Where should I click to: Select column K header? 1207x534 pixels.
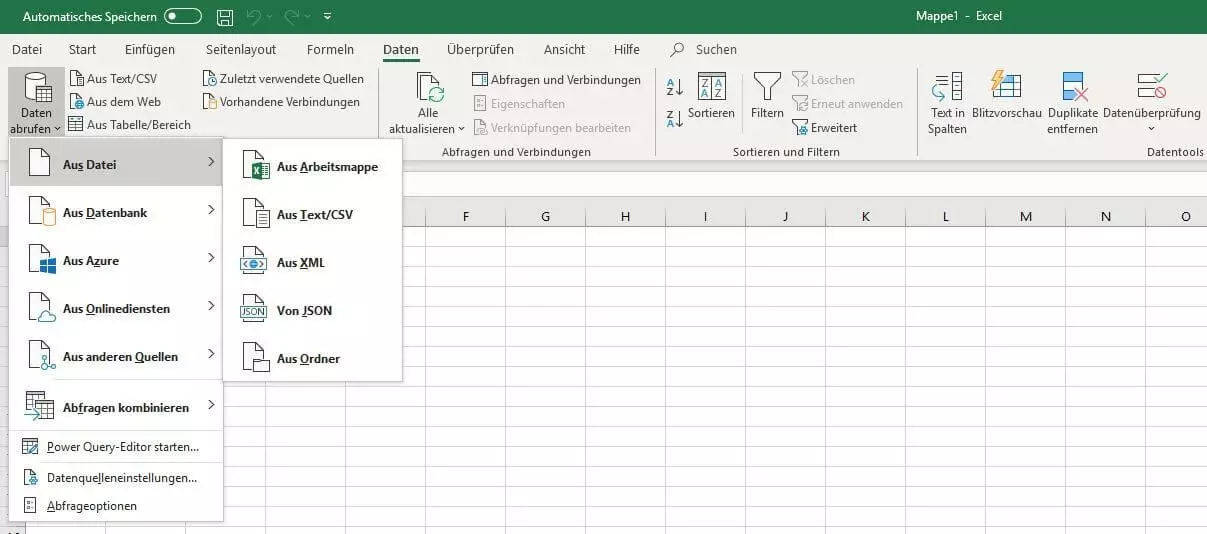point(865,216)
